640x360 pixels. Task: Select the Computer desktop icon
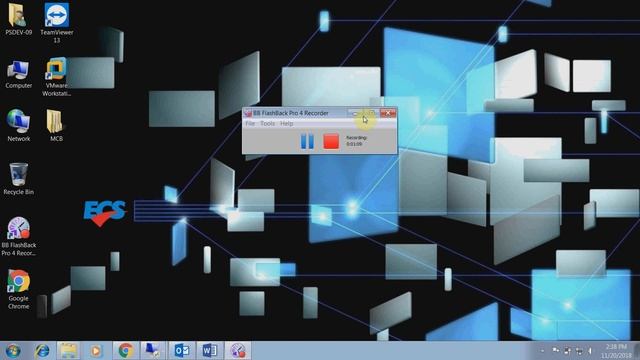18,74
